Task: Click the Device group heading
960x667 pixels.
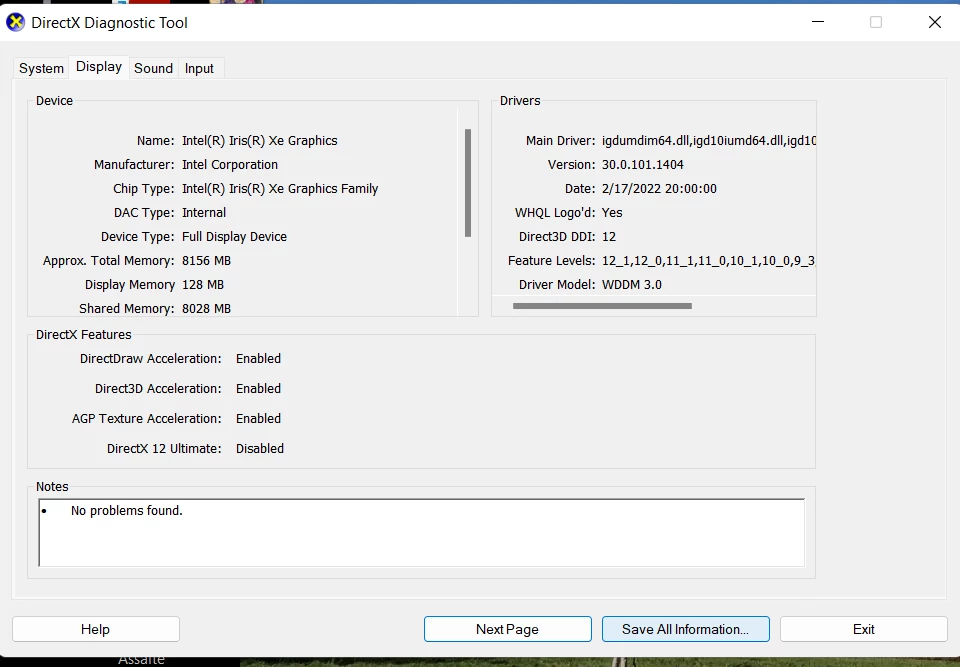Action: click(x=54, y=100)
